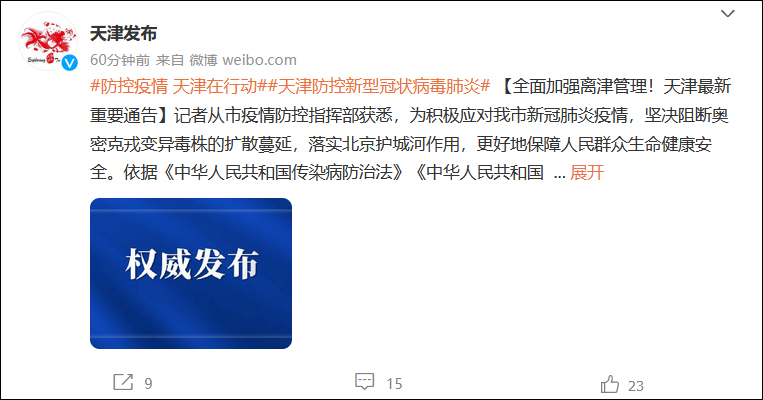Open hashtag #天津防控新型冠状病毒肺炎#
The height and width of the screenshot is (400, 763).
[x=374, y=86]
